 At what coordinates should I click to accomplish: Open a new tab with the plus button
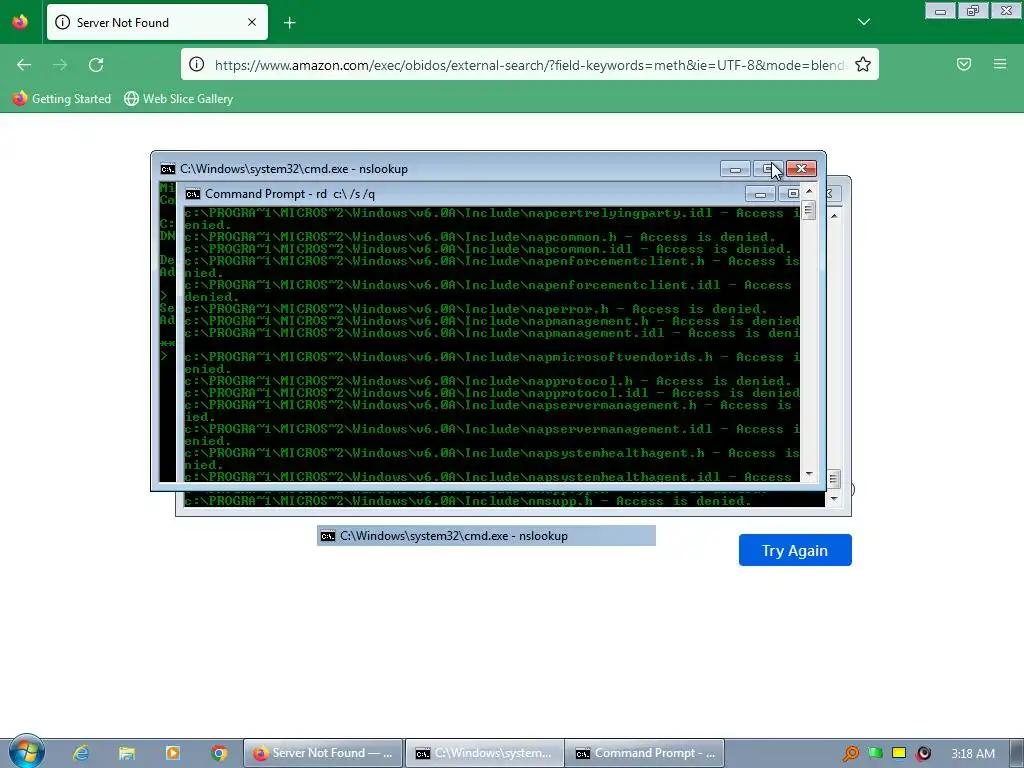(289, 23)
